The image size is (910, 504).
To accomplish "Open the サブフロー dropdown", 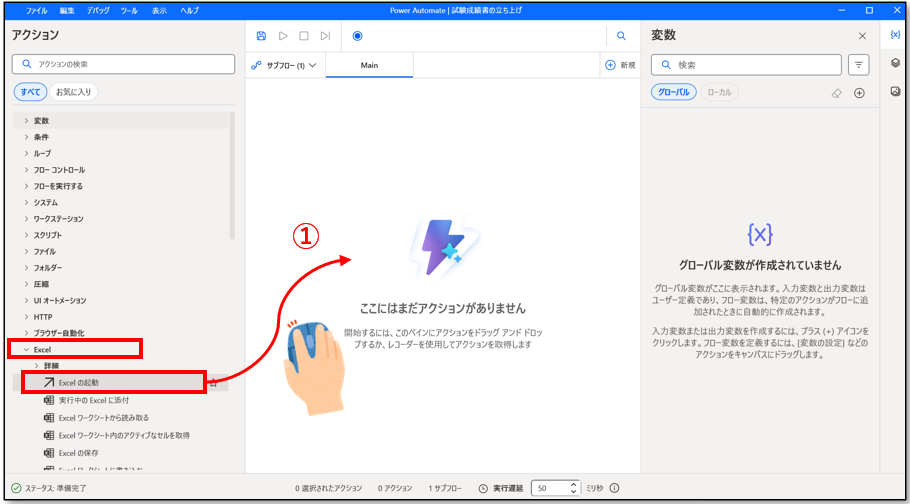I will [284, 65].
